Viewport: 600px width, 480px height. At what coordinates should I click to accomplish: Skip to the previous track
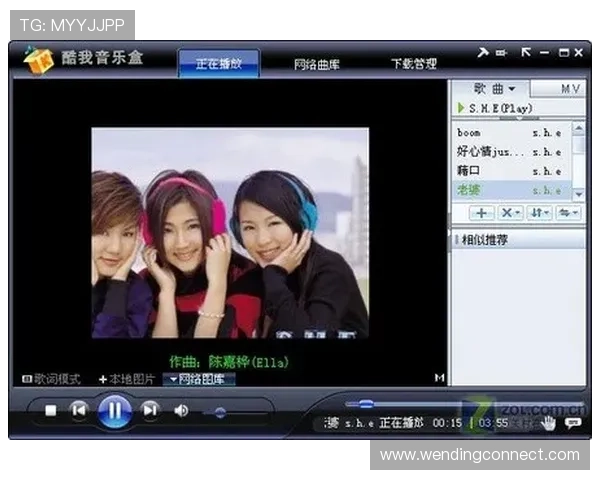point(78,410)
